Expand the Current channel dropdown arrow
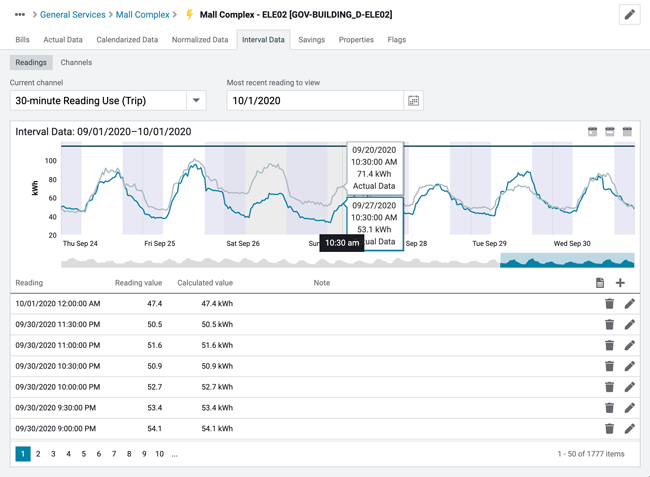 coord(196,101)
